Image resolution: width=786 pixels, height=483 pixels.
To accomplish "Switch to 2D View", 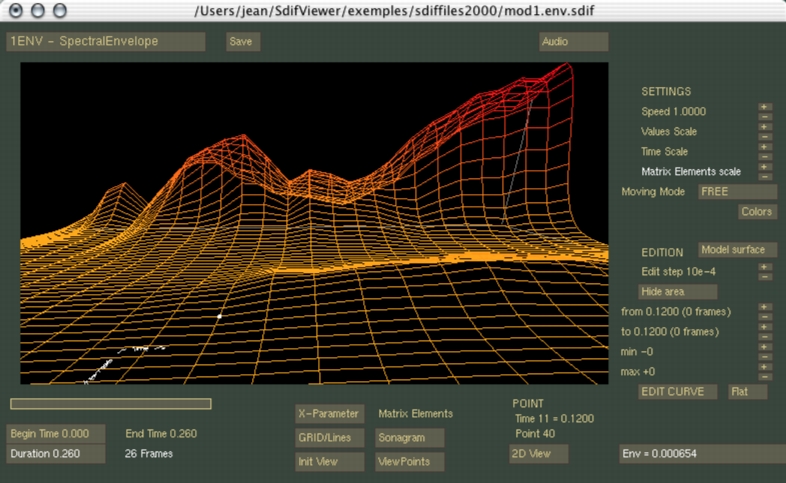I will (x=539, y=453).
